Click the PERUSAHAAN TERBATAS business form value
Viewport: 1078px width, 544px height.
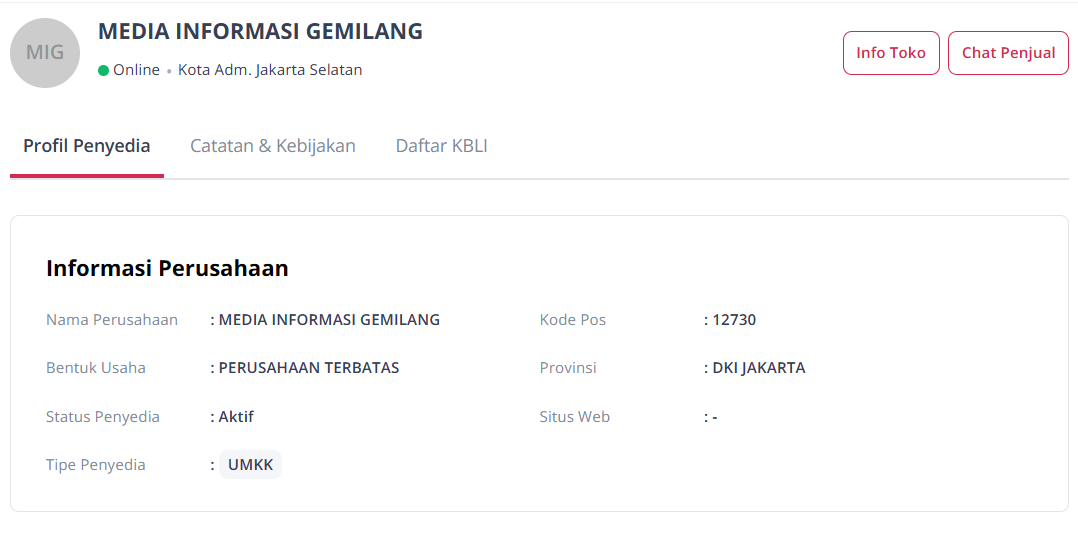pyautogui.click(x=308, y=368)
